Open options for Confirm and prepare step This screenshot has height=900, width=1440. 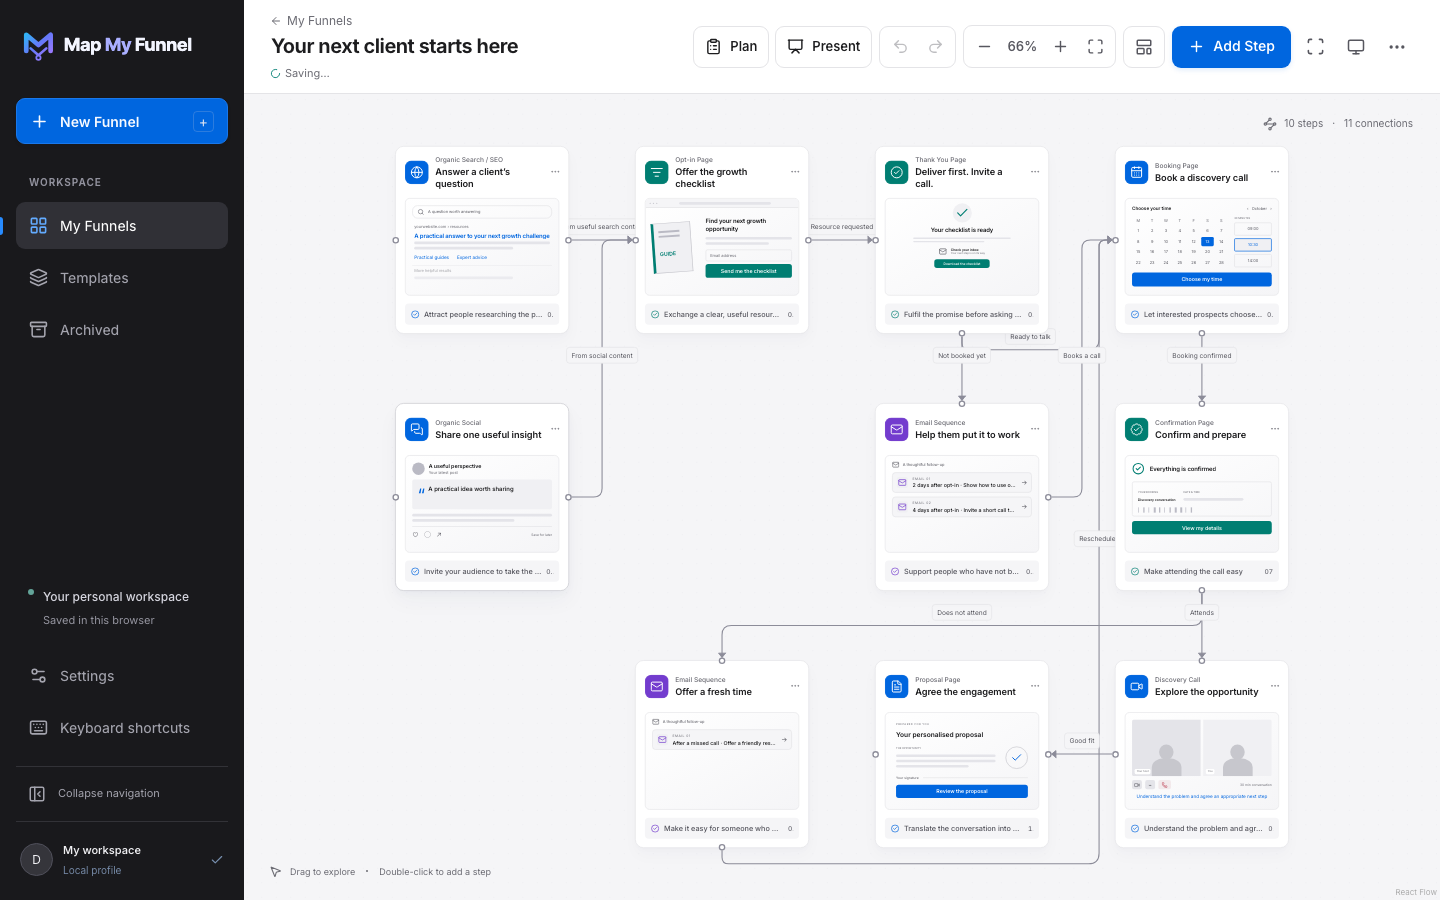point(1275,429)
